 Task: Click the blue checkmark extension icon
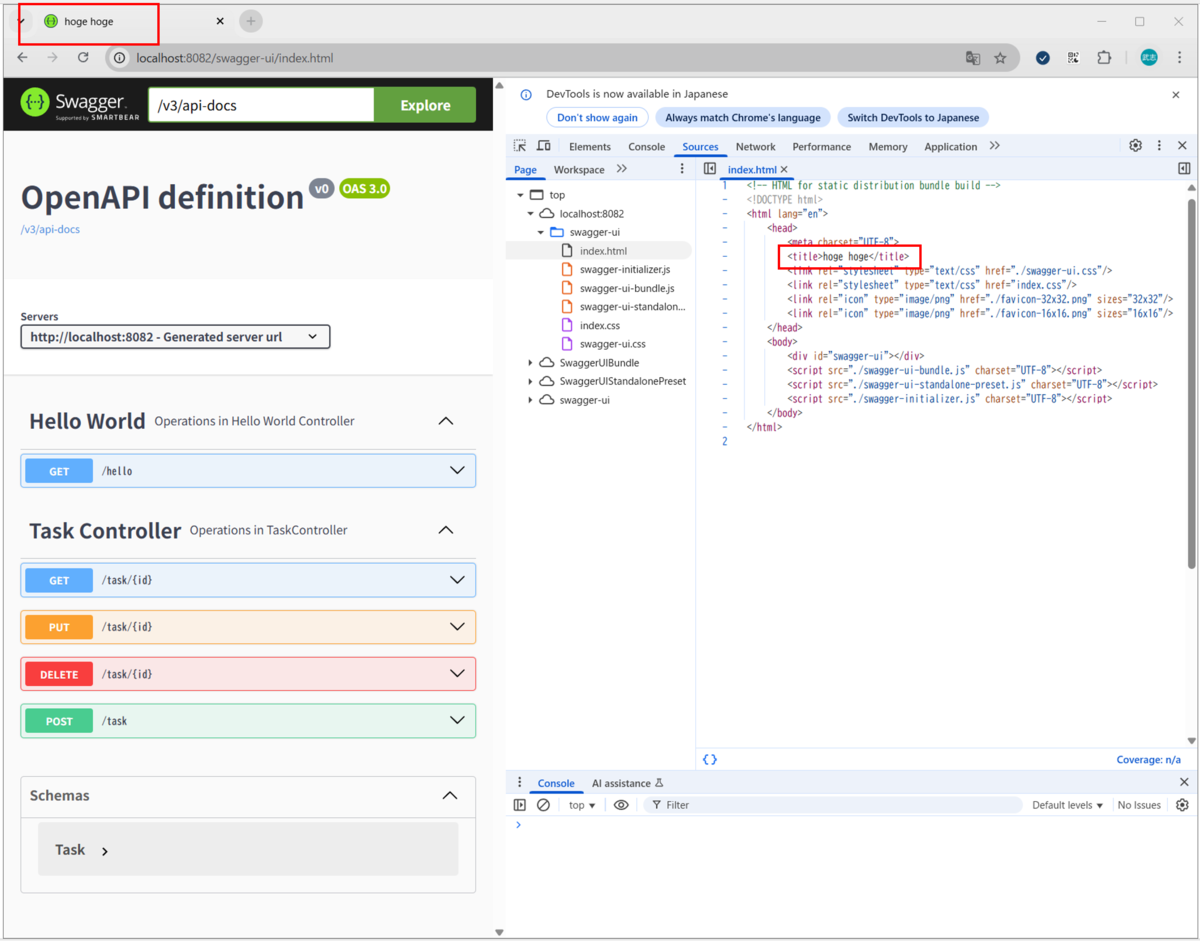tap(1043, 58)
